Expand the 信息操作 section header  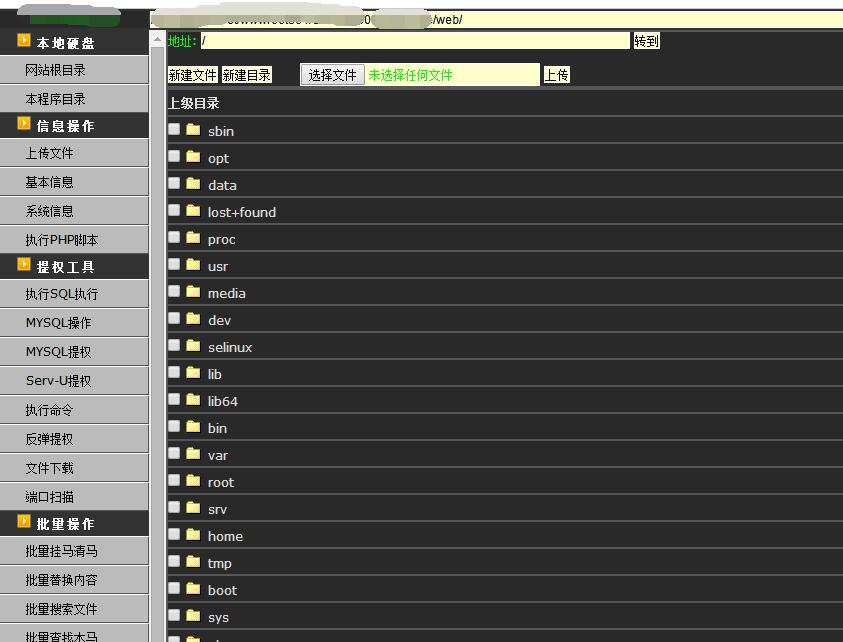pyautogui.click(x=66, y=126)
